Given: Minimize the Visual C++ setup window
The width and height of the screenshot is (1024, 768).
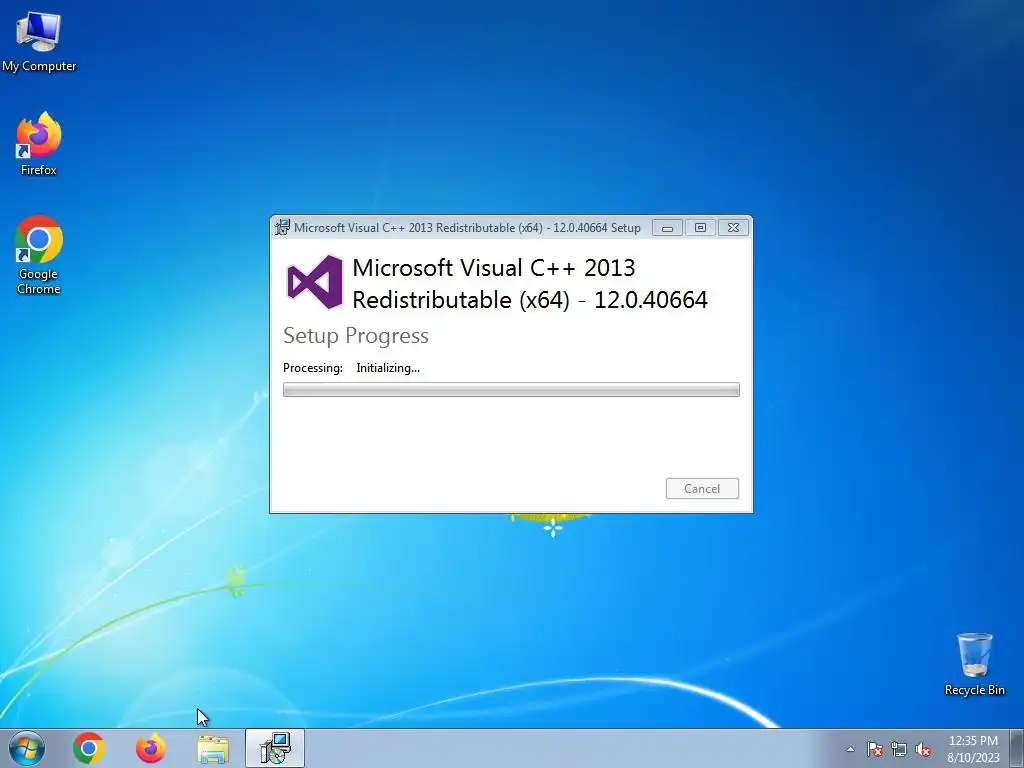Looking at the screenshot, I should click(x=667, y=228).
